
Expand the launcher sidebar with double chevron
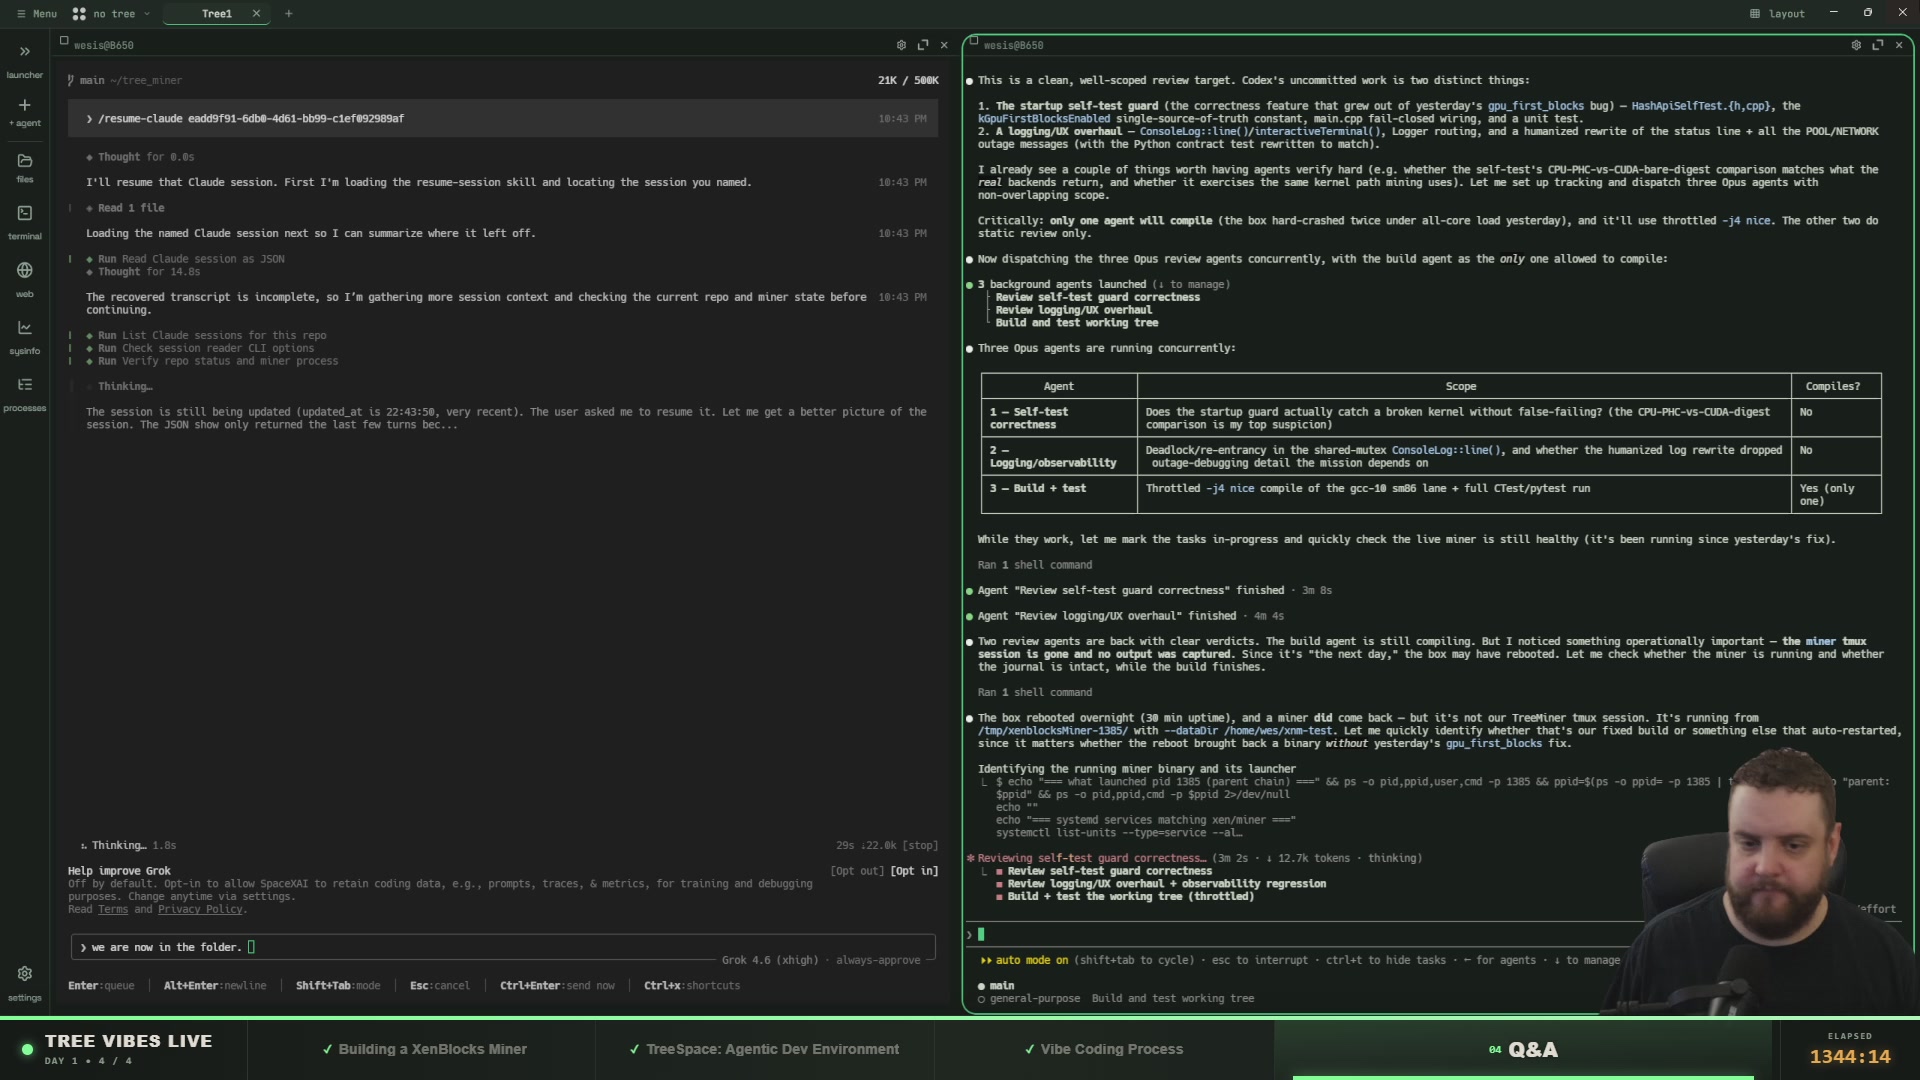(25, 51)
